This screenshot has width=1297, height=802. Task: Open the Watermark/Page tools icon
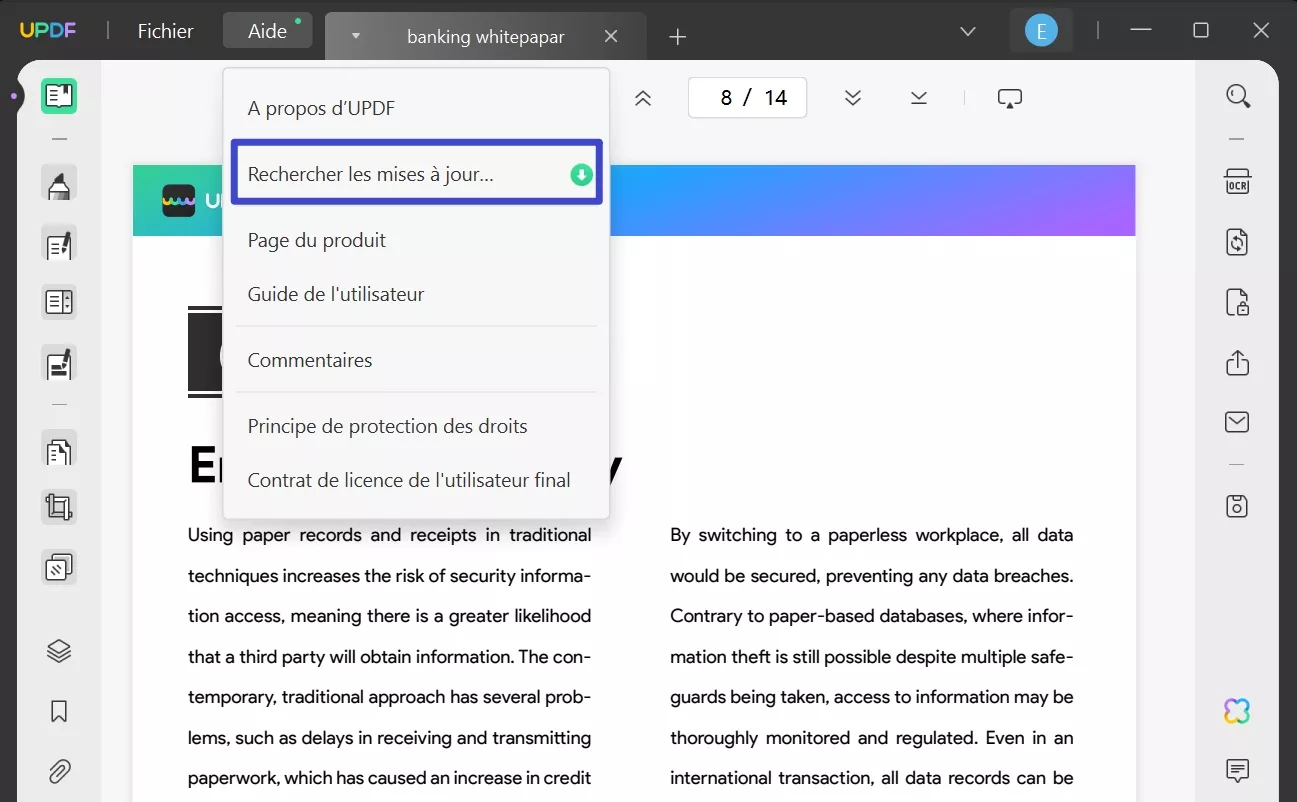pos(59,567)
